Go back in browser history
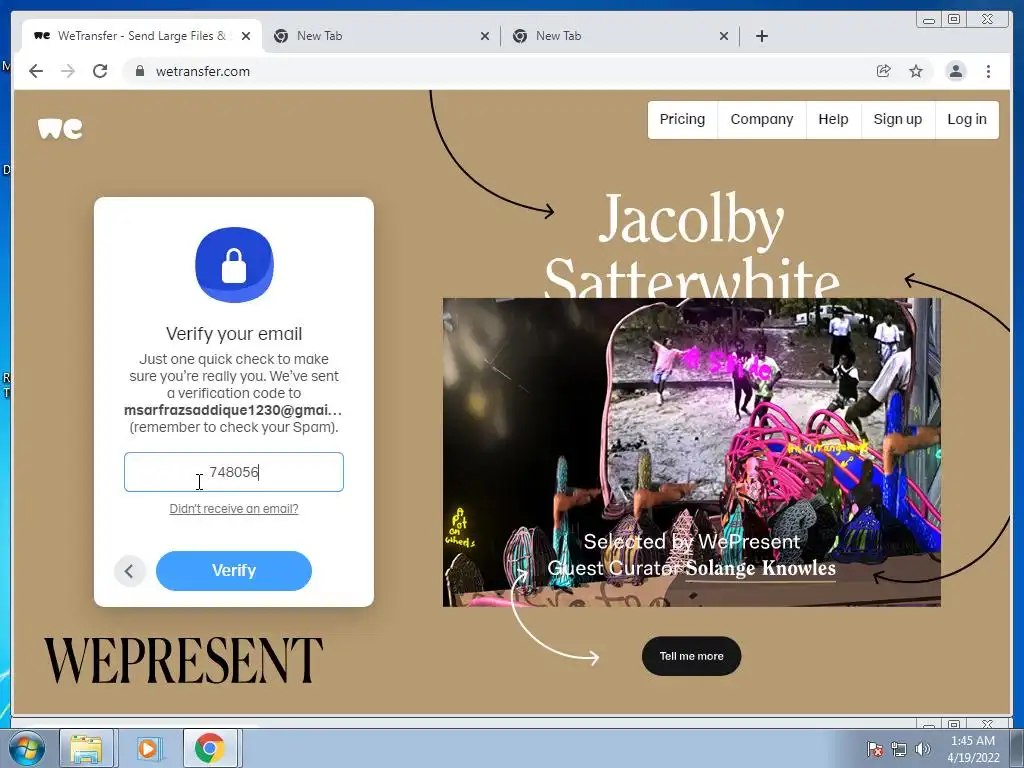Screen dimensions: 1024x768 point(36,71)
